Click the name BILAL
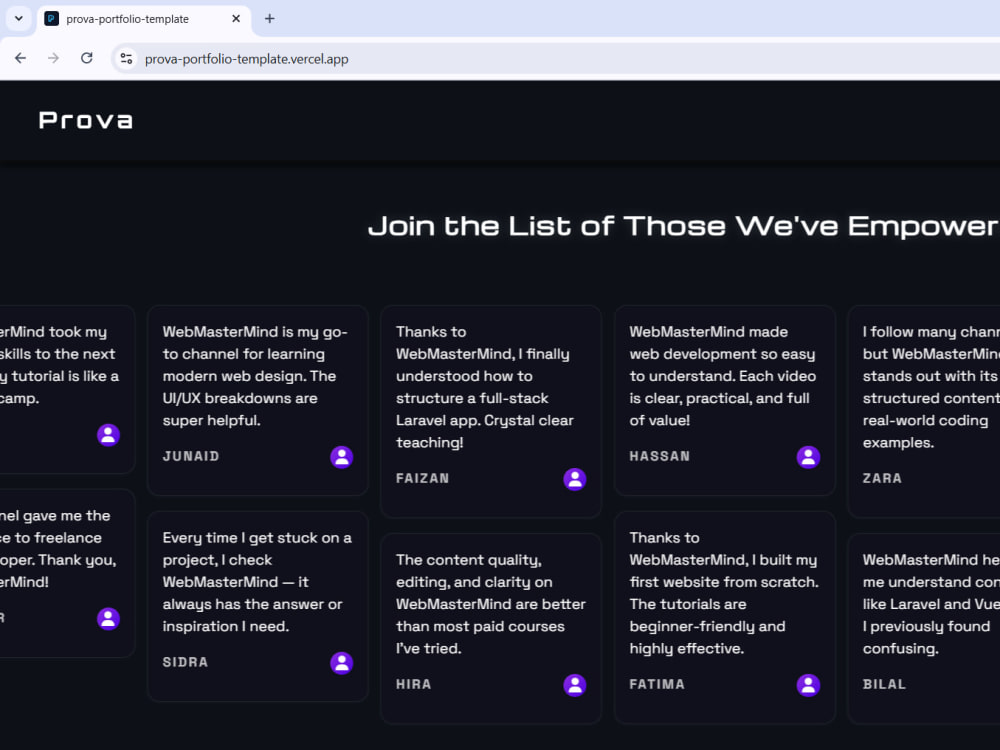The image size is (1000, 750). point(885,684)
